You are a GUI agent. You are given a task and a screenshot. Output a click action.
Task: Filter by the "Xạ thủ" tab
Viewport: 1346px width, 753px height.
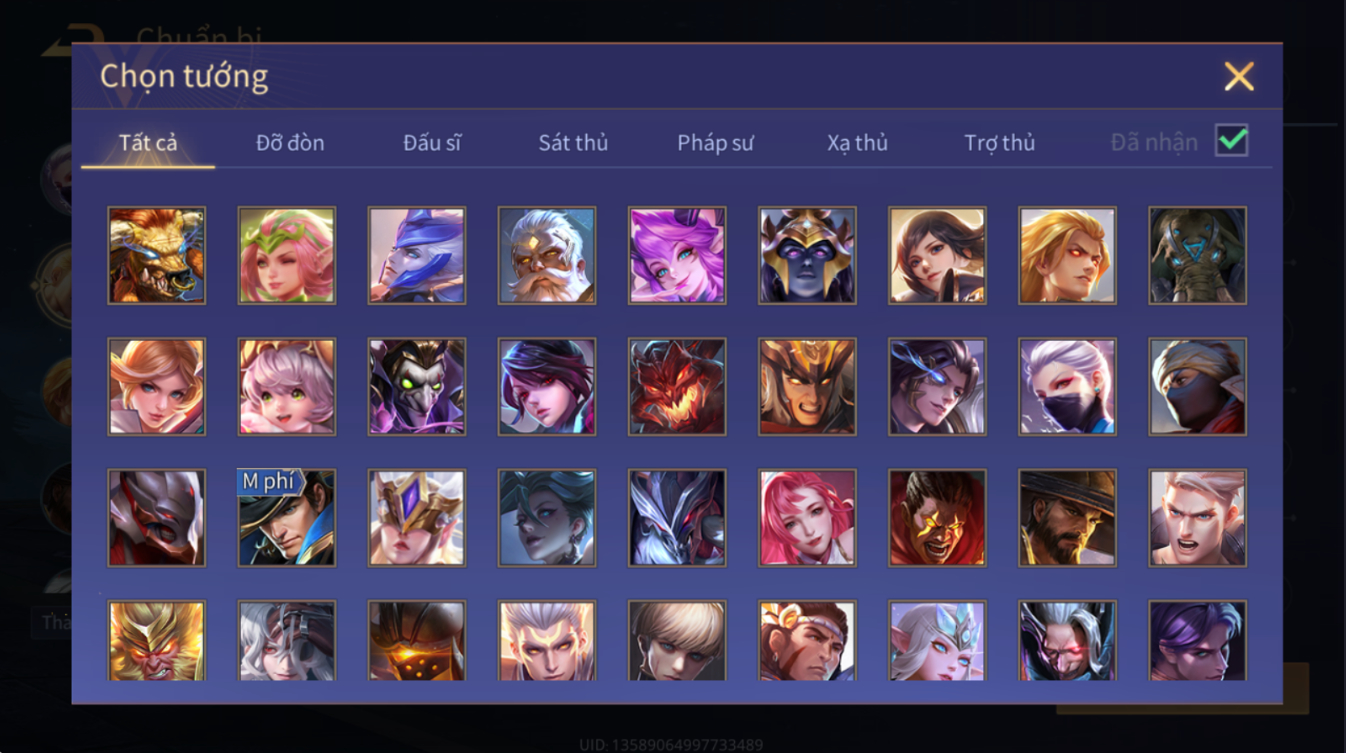coord(857,142)
